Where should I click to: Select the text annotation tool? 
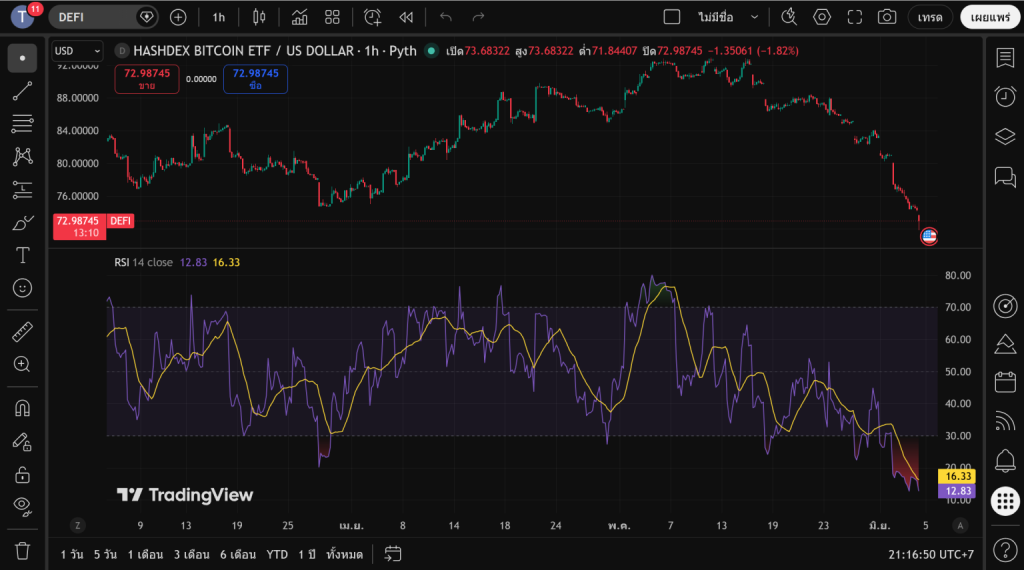(x=22, y=255)
